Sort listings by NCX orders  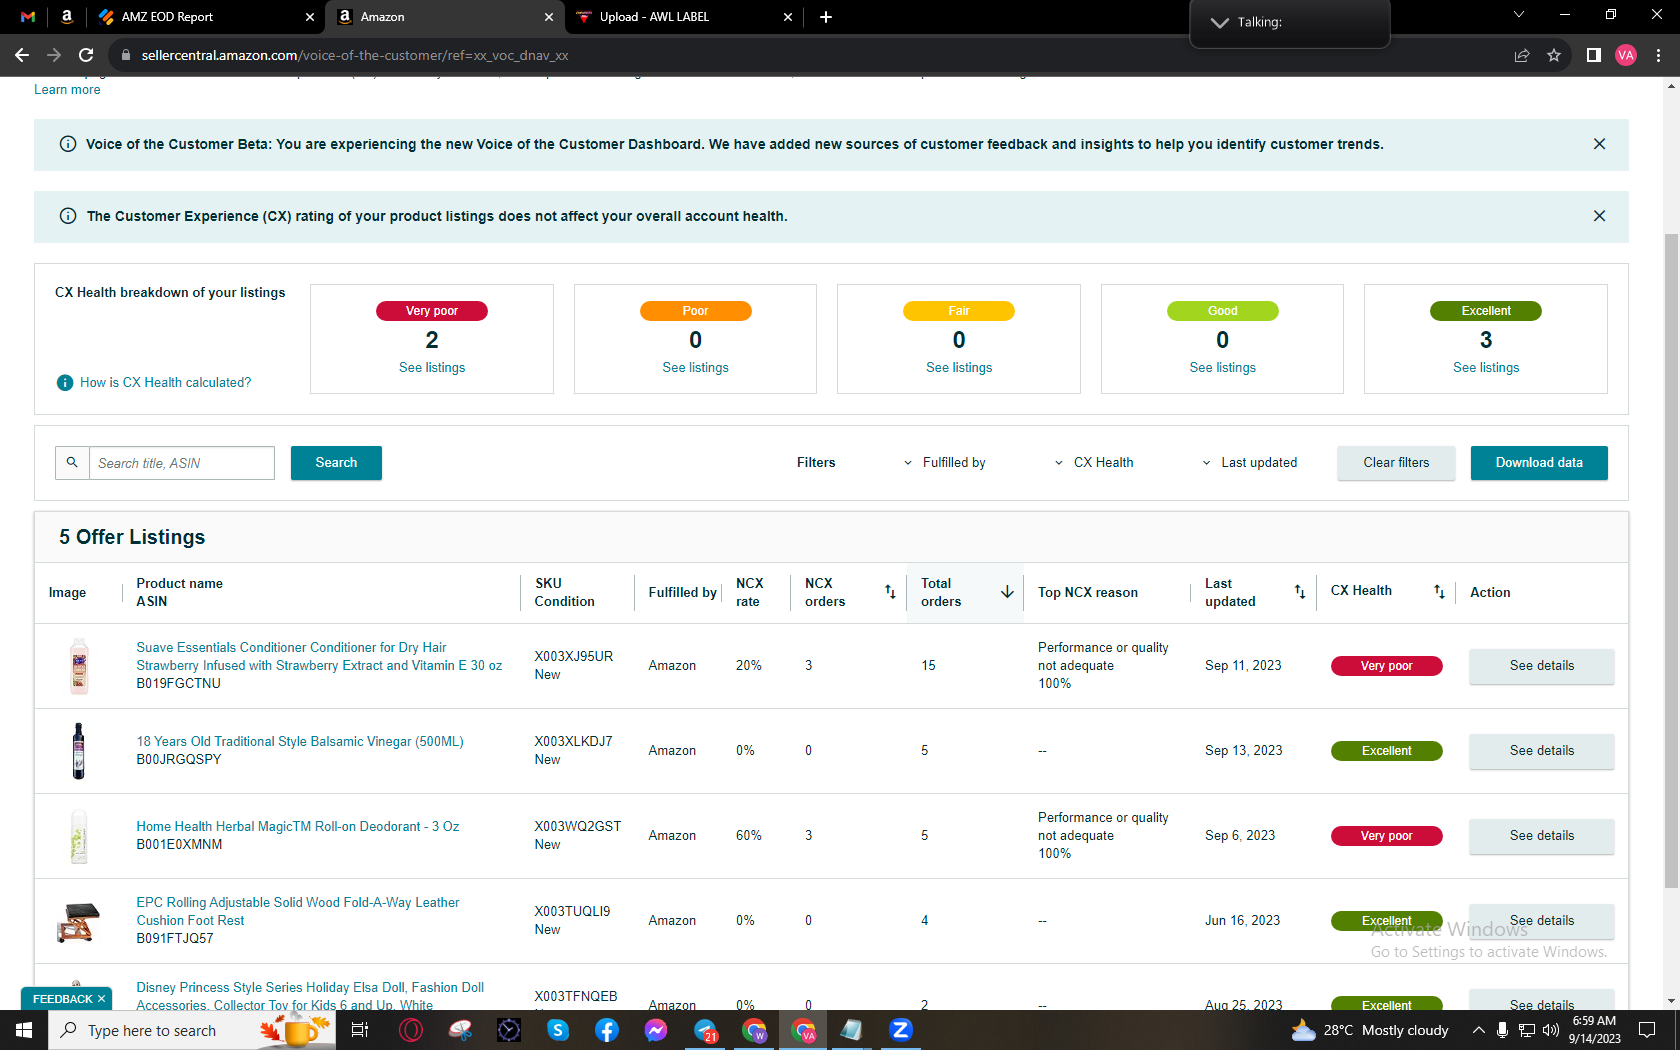(x=890, y=592)
